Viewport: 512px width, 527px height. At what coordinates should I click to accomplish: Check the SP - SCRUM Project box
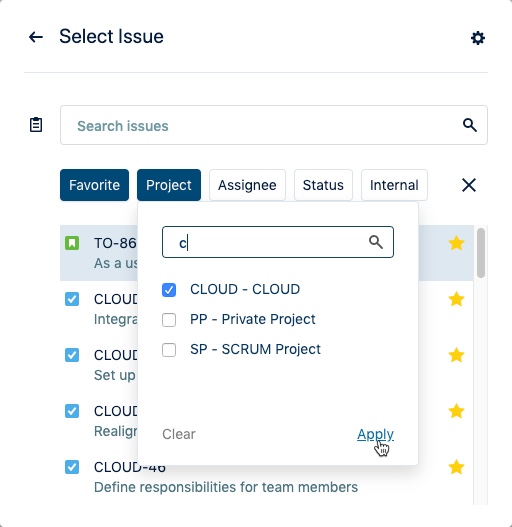click(x=169, y=350)
